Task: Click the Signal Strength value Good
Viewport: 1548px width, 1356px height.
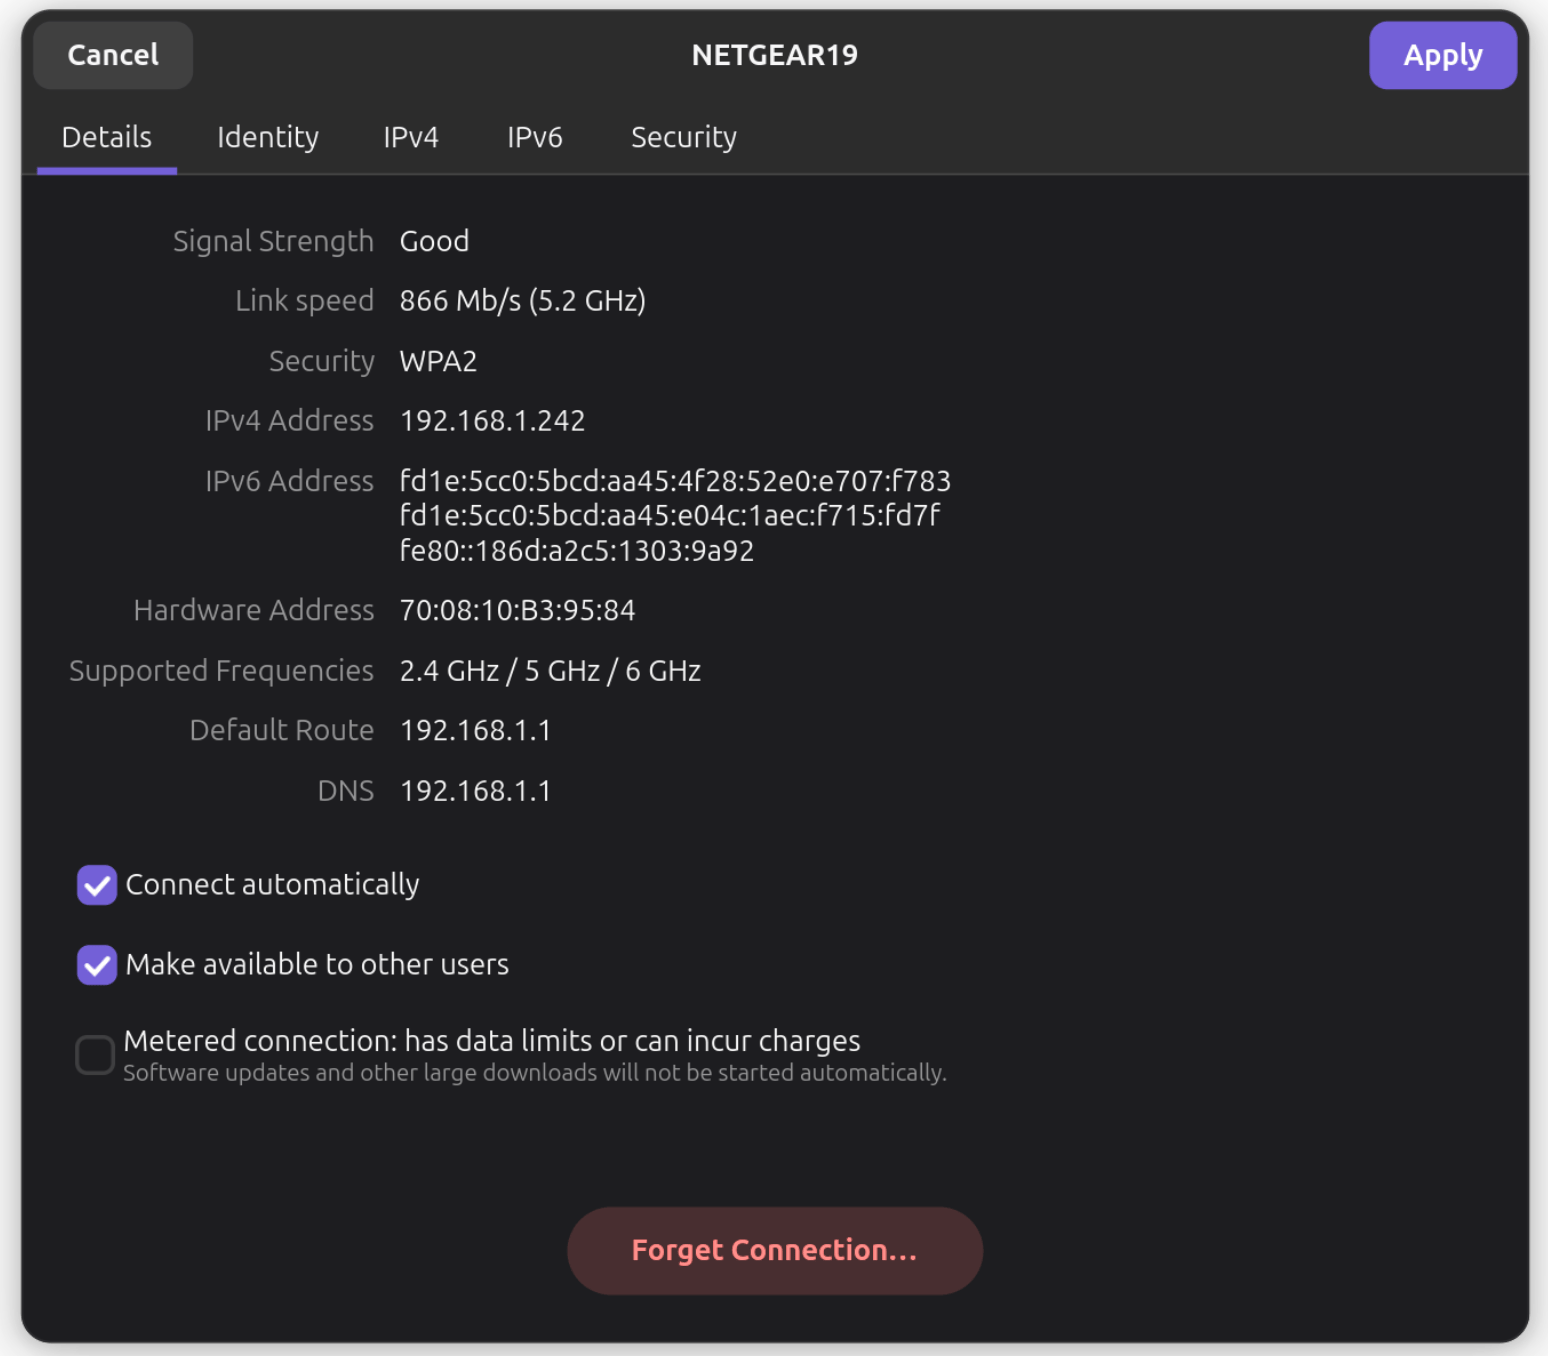Action: click(x=434, y=241)
